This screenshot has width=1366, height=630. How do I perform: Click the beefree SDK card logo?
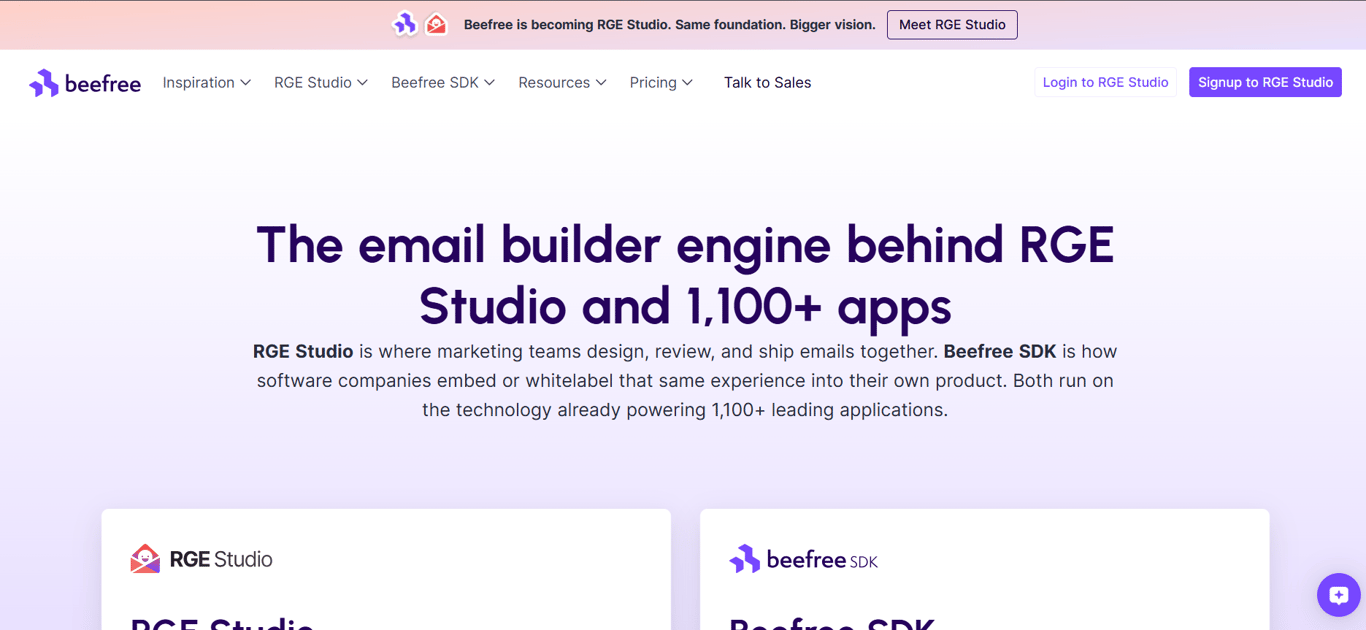coord(803,560)
